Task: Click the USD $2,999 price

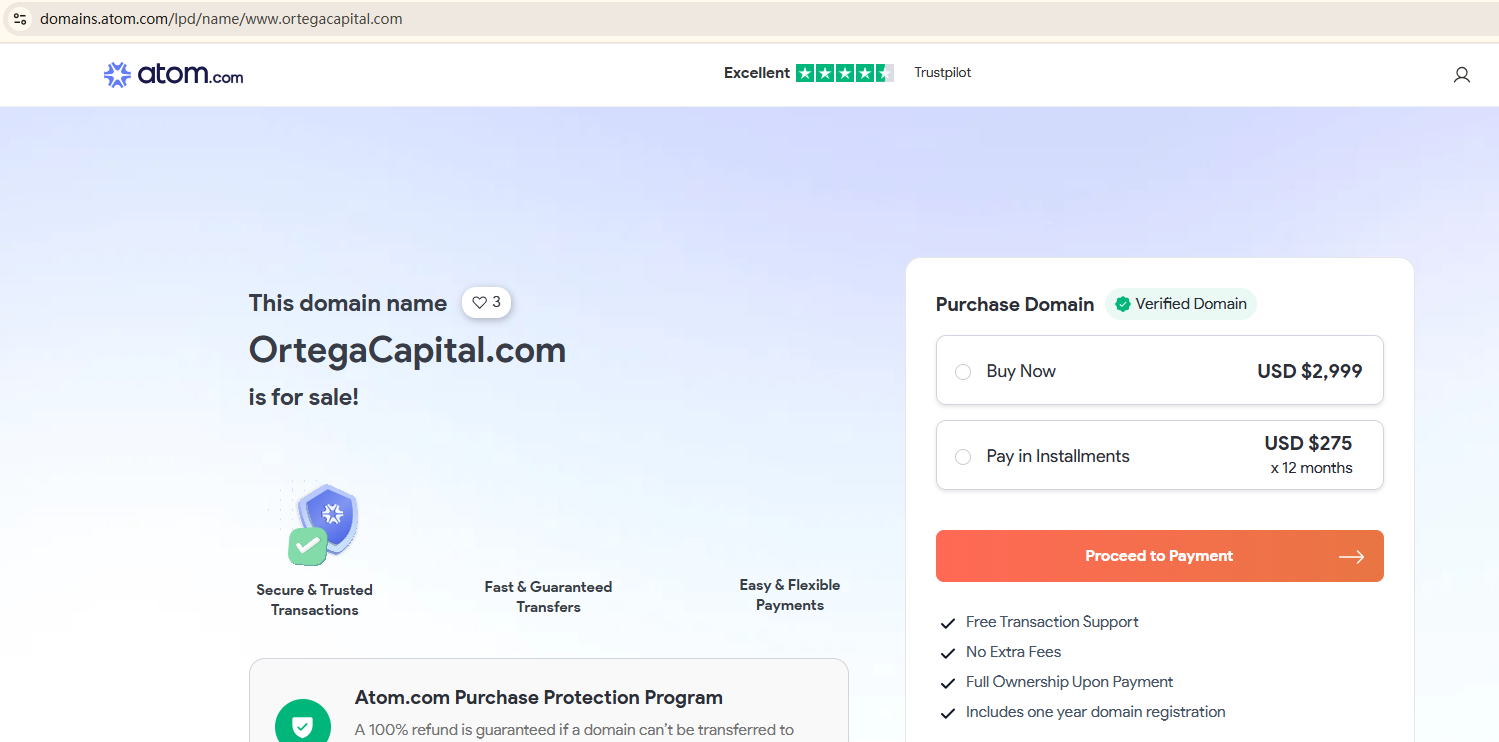Action: coord(1309,371)
